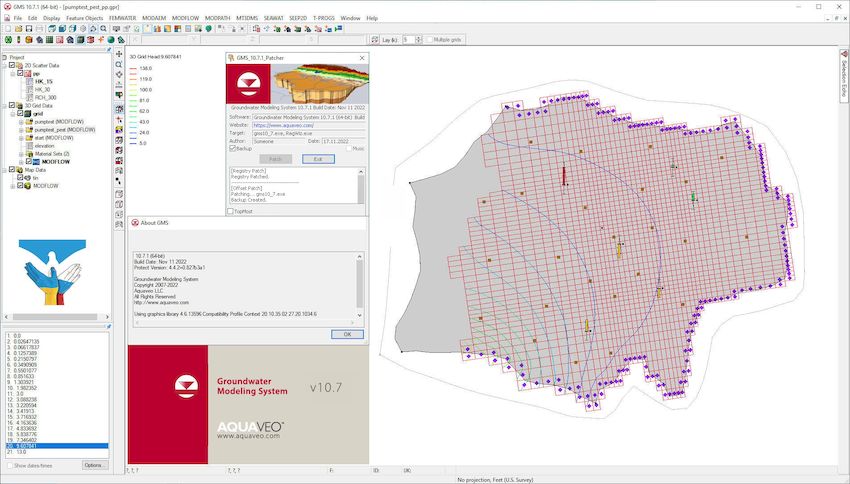Click the New project icon in toolbar
The image size is (850, 484).
pos(6,29)
